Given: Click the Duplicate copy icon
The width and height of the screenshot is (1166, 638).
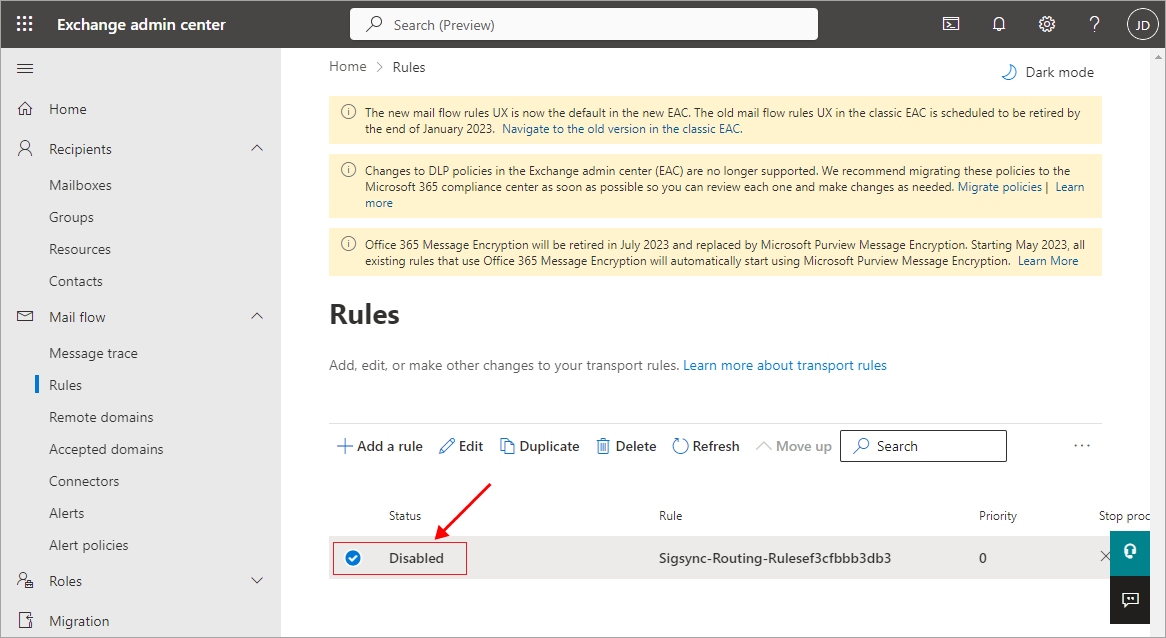Looking at the screenshot, I should tap(507, 446).
